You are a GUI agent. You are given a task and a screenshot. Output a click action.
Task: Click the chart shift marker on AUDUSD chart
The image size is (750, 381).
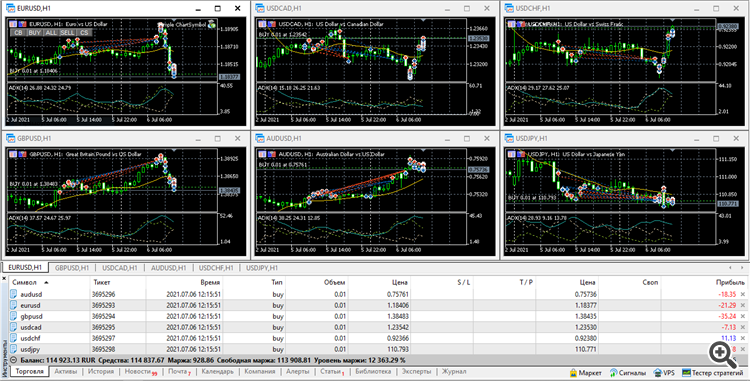pos(423,151)
